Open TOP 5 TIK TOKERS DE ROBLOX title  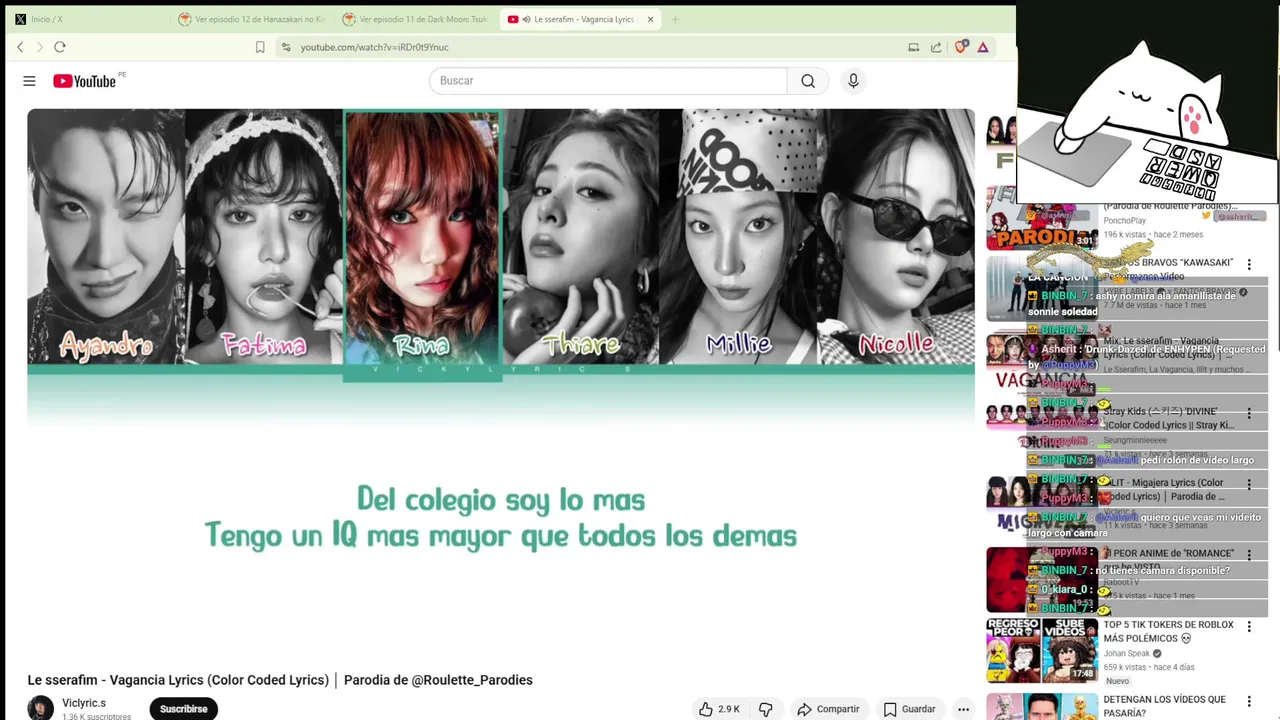tap(1168, 631)
